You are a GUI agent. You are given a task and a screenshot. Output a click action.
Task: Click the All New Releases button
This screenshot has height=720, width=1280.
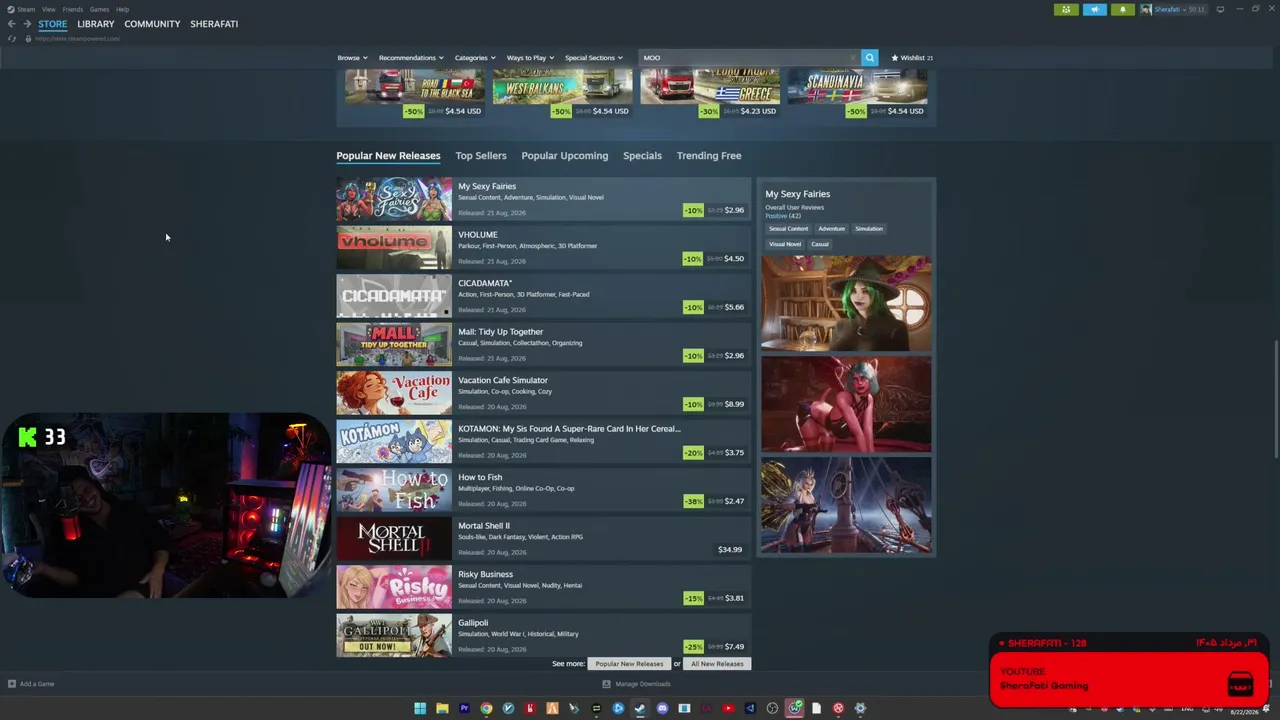click(x=717, y=664)
